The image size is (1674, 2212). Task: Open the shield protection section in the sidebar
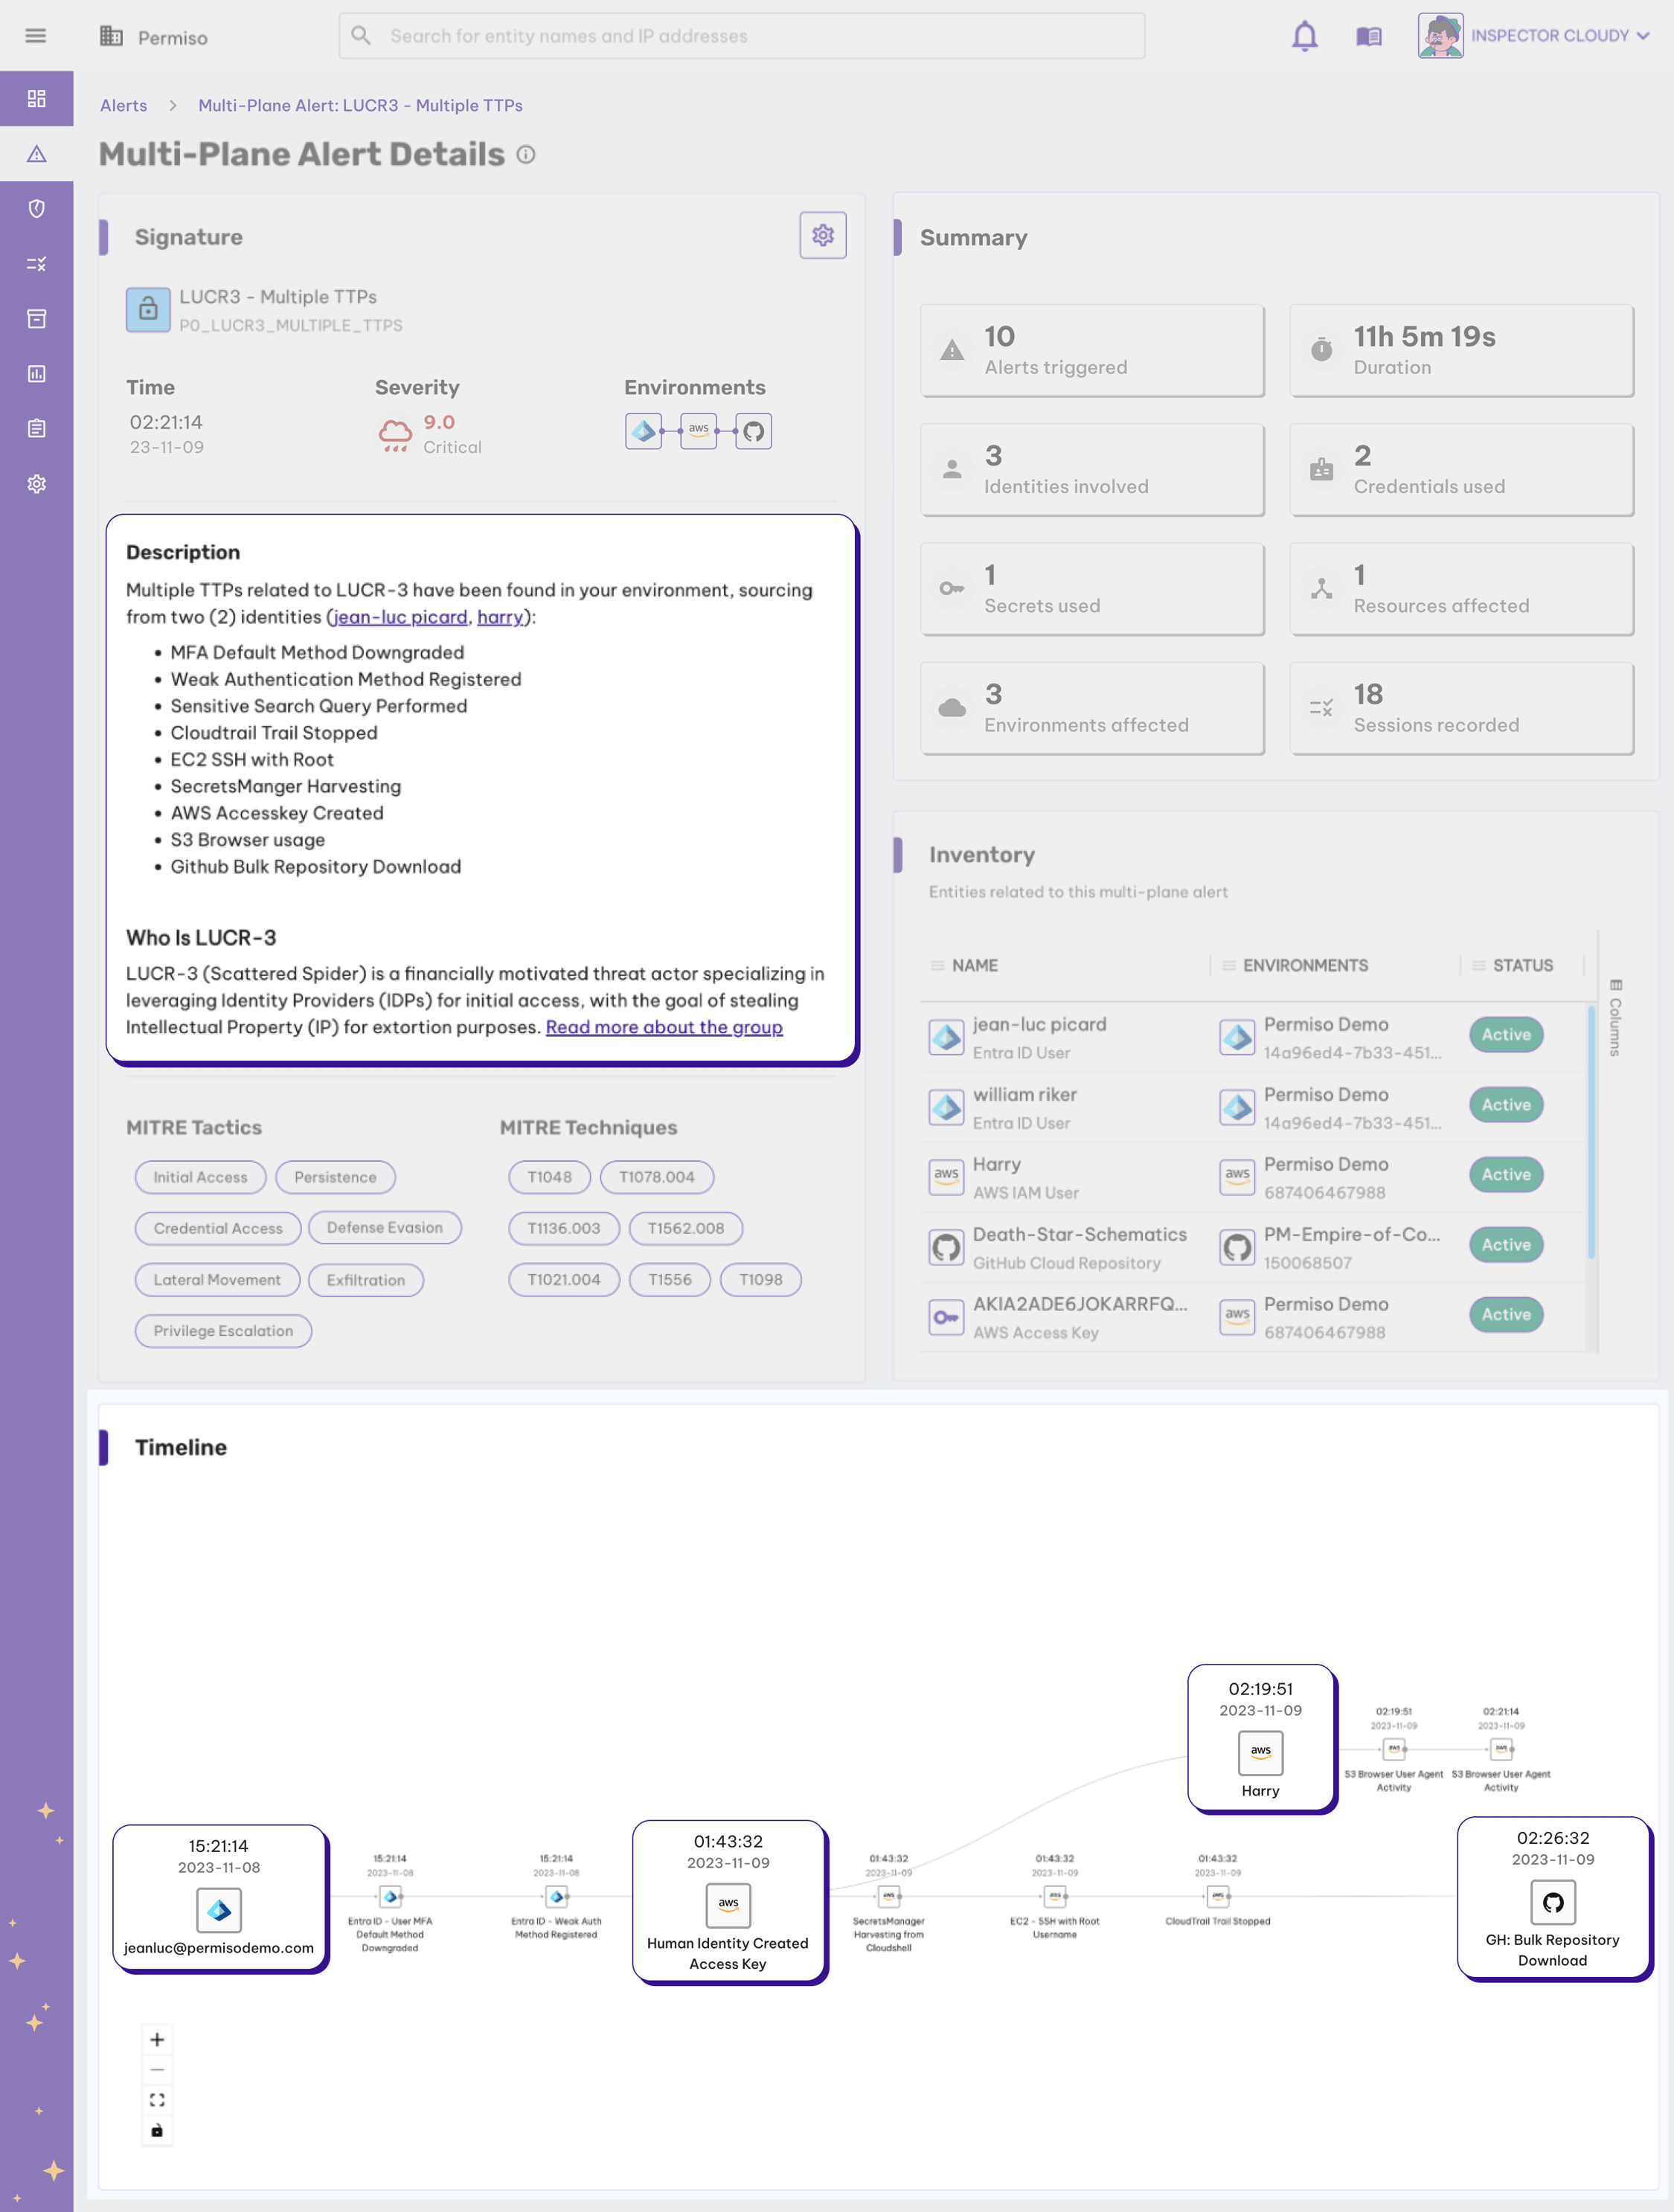click(x=36, y=209)
